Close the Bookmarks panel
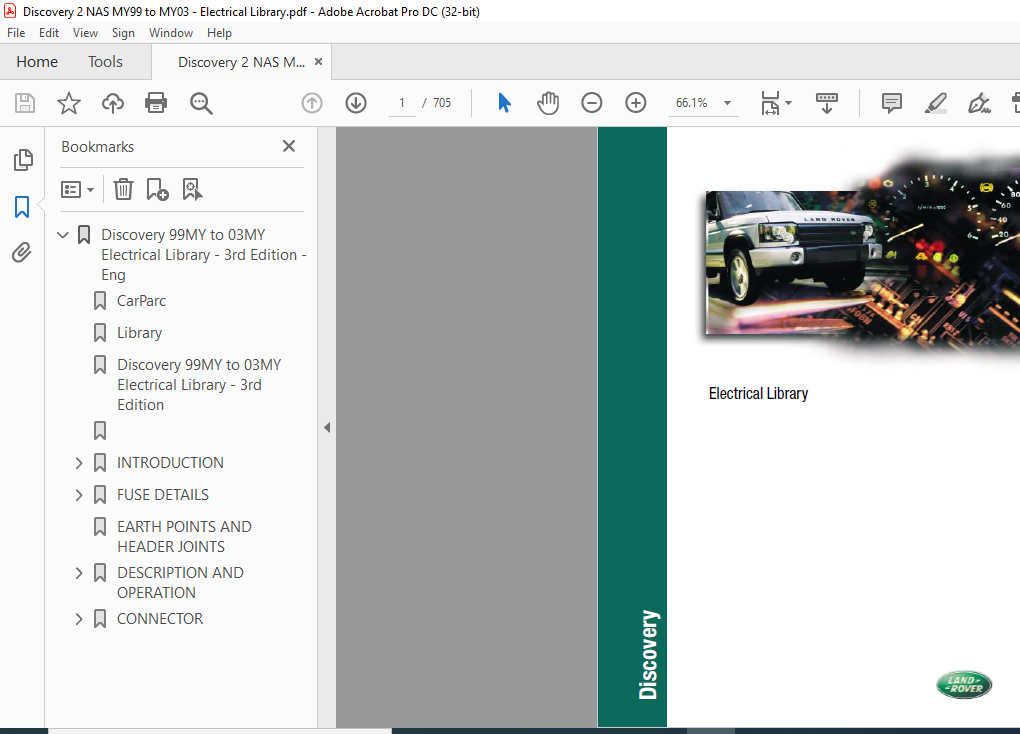Image resolution: width=1020 pixels, height=734 pixels. click(289, 146)
